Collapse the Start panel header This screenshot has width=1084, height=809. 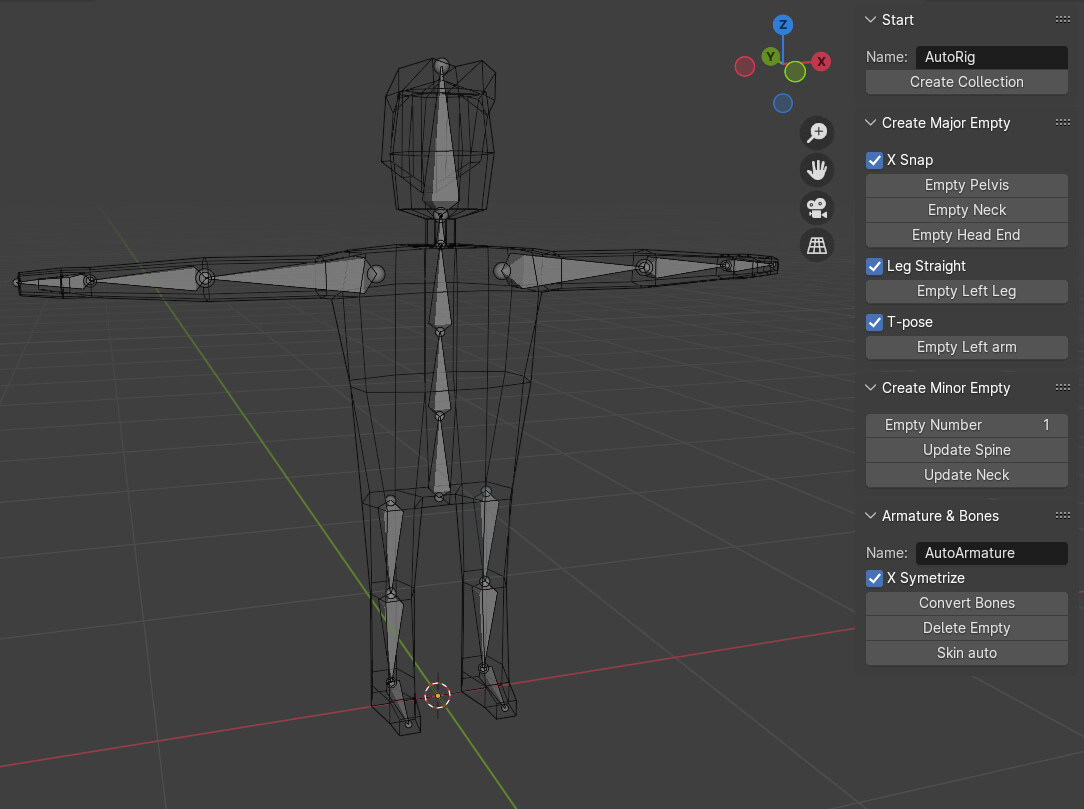pos(869,19)
